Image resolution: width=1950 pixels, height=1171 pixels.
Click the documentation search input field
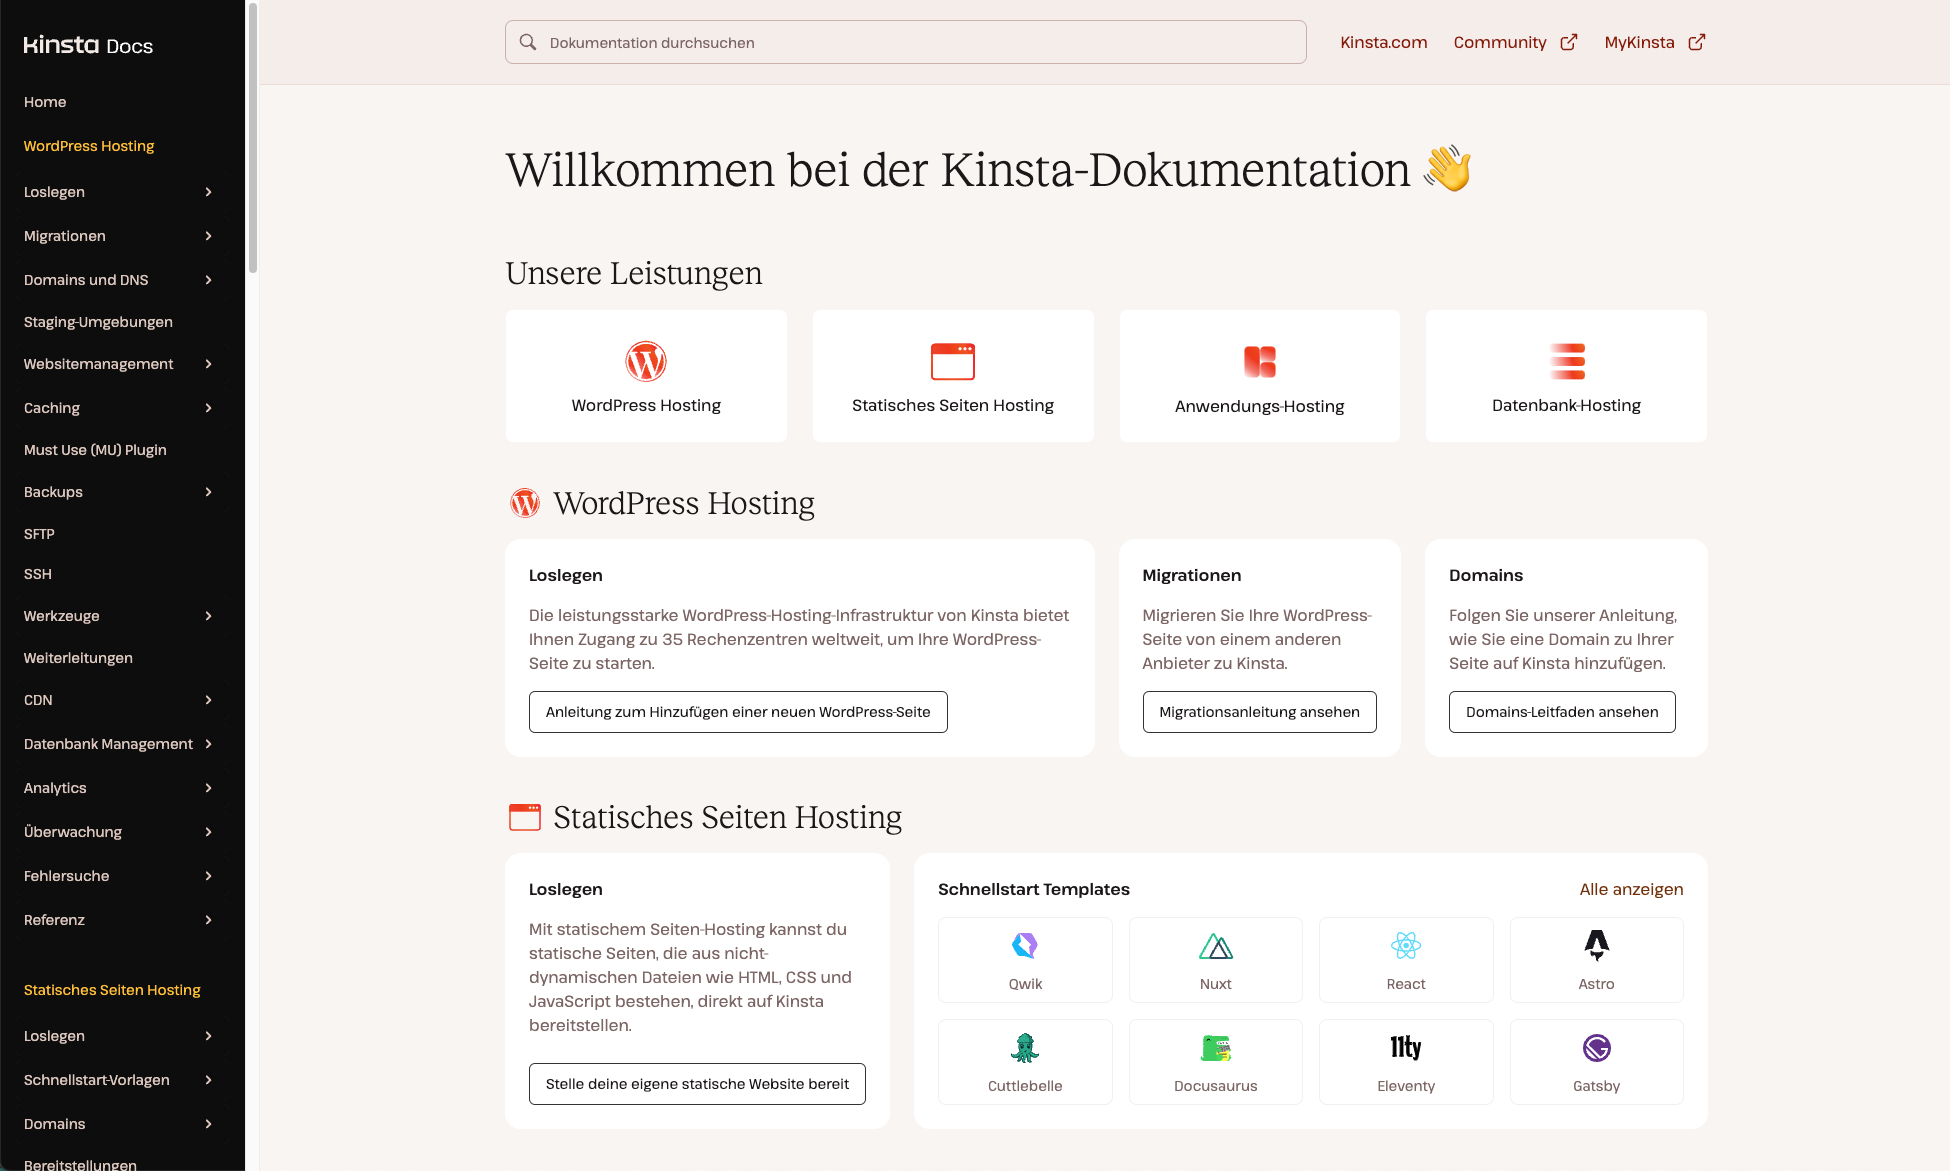coord(905,42)
